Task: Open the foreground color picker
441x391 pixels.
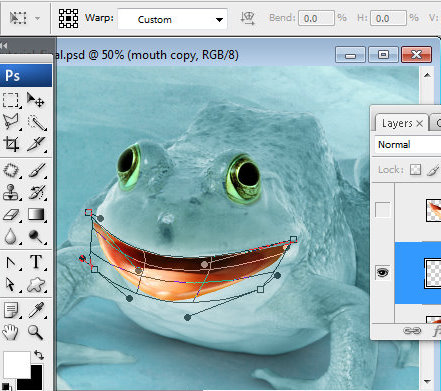Action: pyautogui.click(x=16, y=365)
